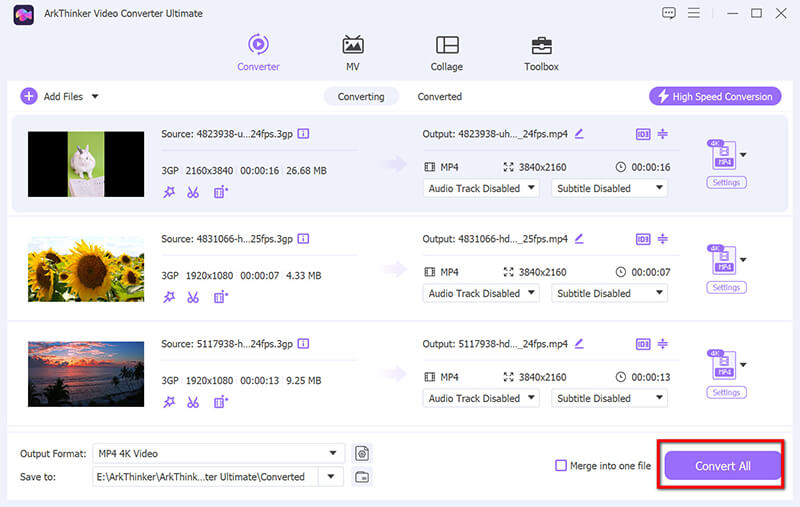Open edit effects wand for 4831066 video

pos(169,297)
